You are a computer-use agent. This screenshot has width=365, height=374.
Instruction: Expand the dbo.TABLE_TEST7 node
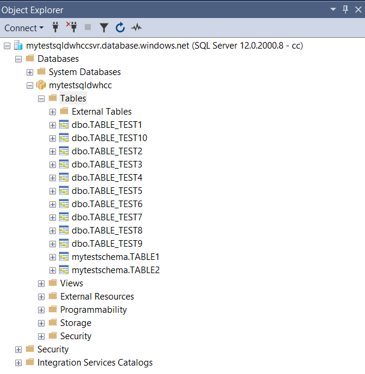[52, 217]
